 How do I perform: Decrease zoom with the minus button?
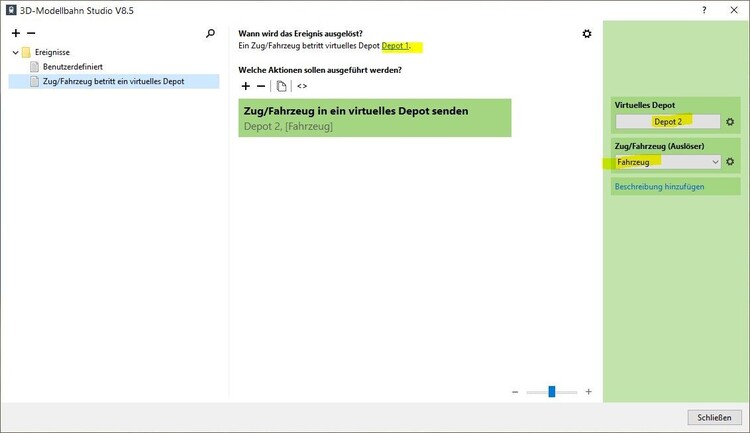[515, 392]
